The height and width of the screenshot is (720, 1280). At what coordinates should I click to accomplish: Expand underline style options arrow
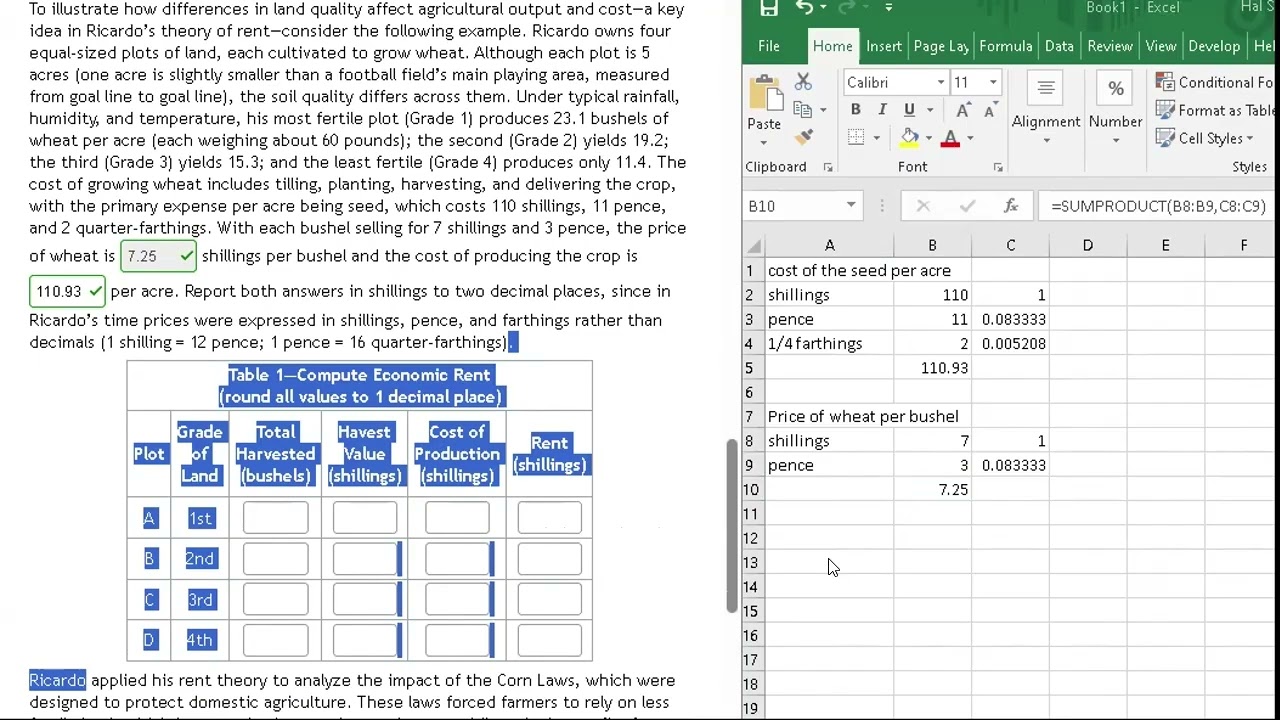(929, 110)
